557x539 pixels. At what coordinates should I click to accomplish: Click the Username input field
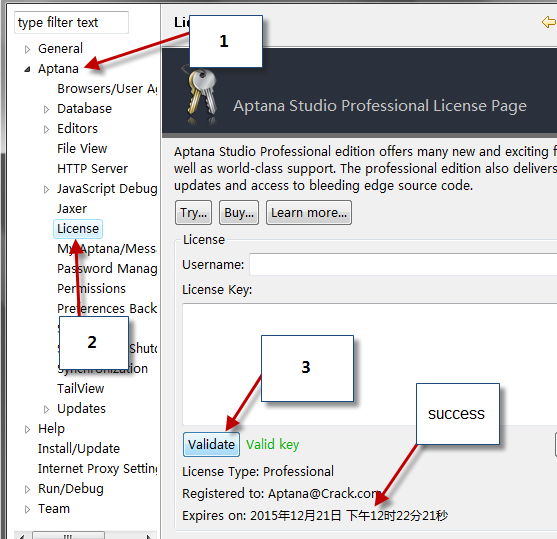tap(403, 264)
